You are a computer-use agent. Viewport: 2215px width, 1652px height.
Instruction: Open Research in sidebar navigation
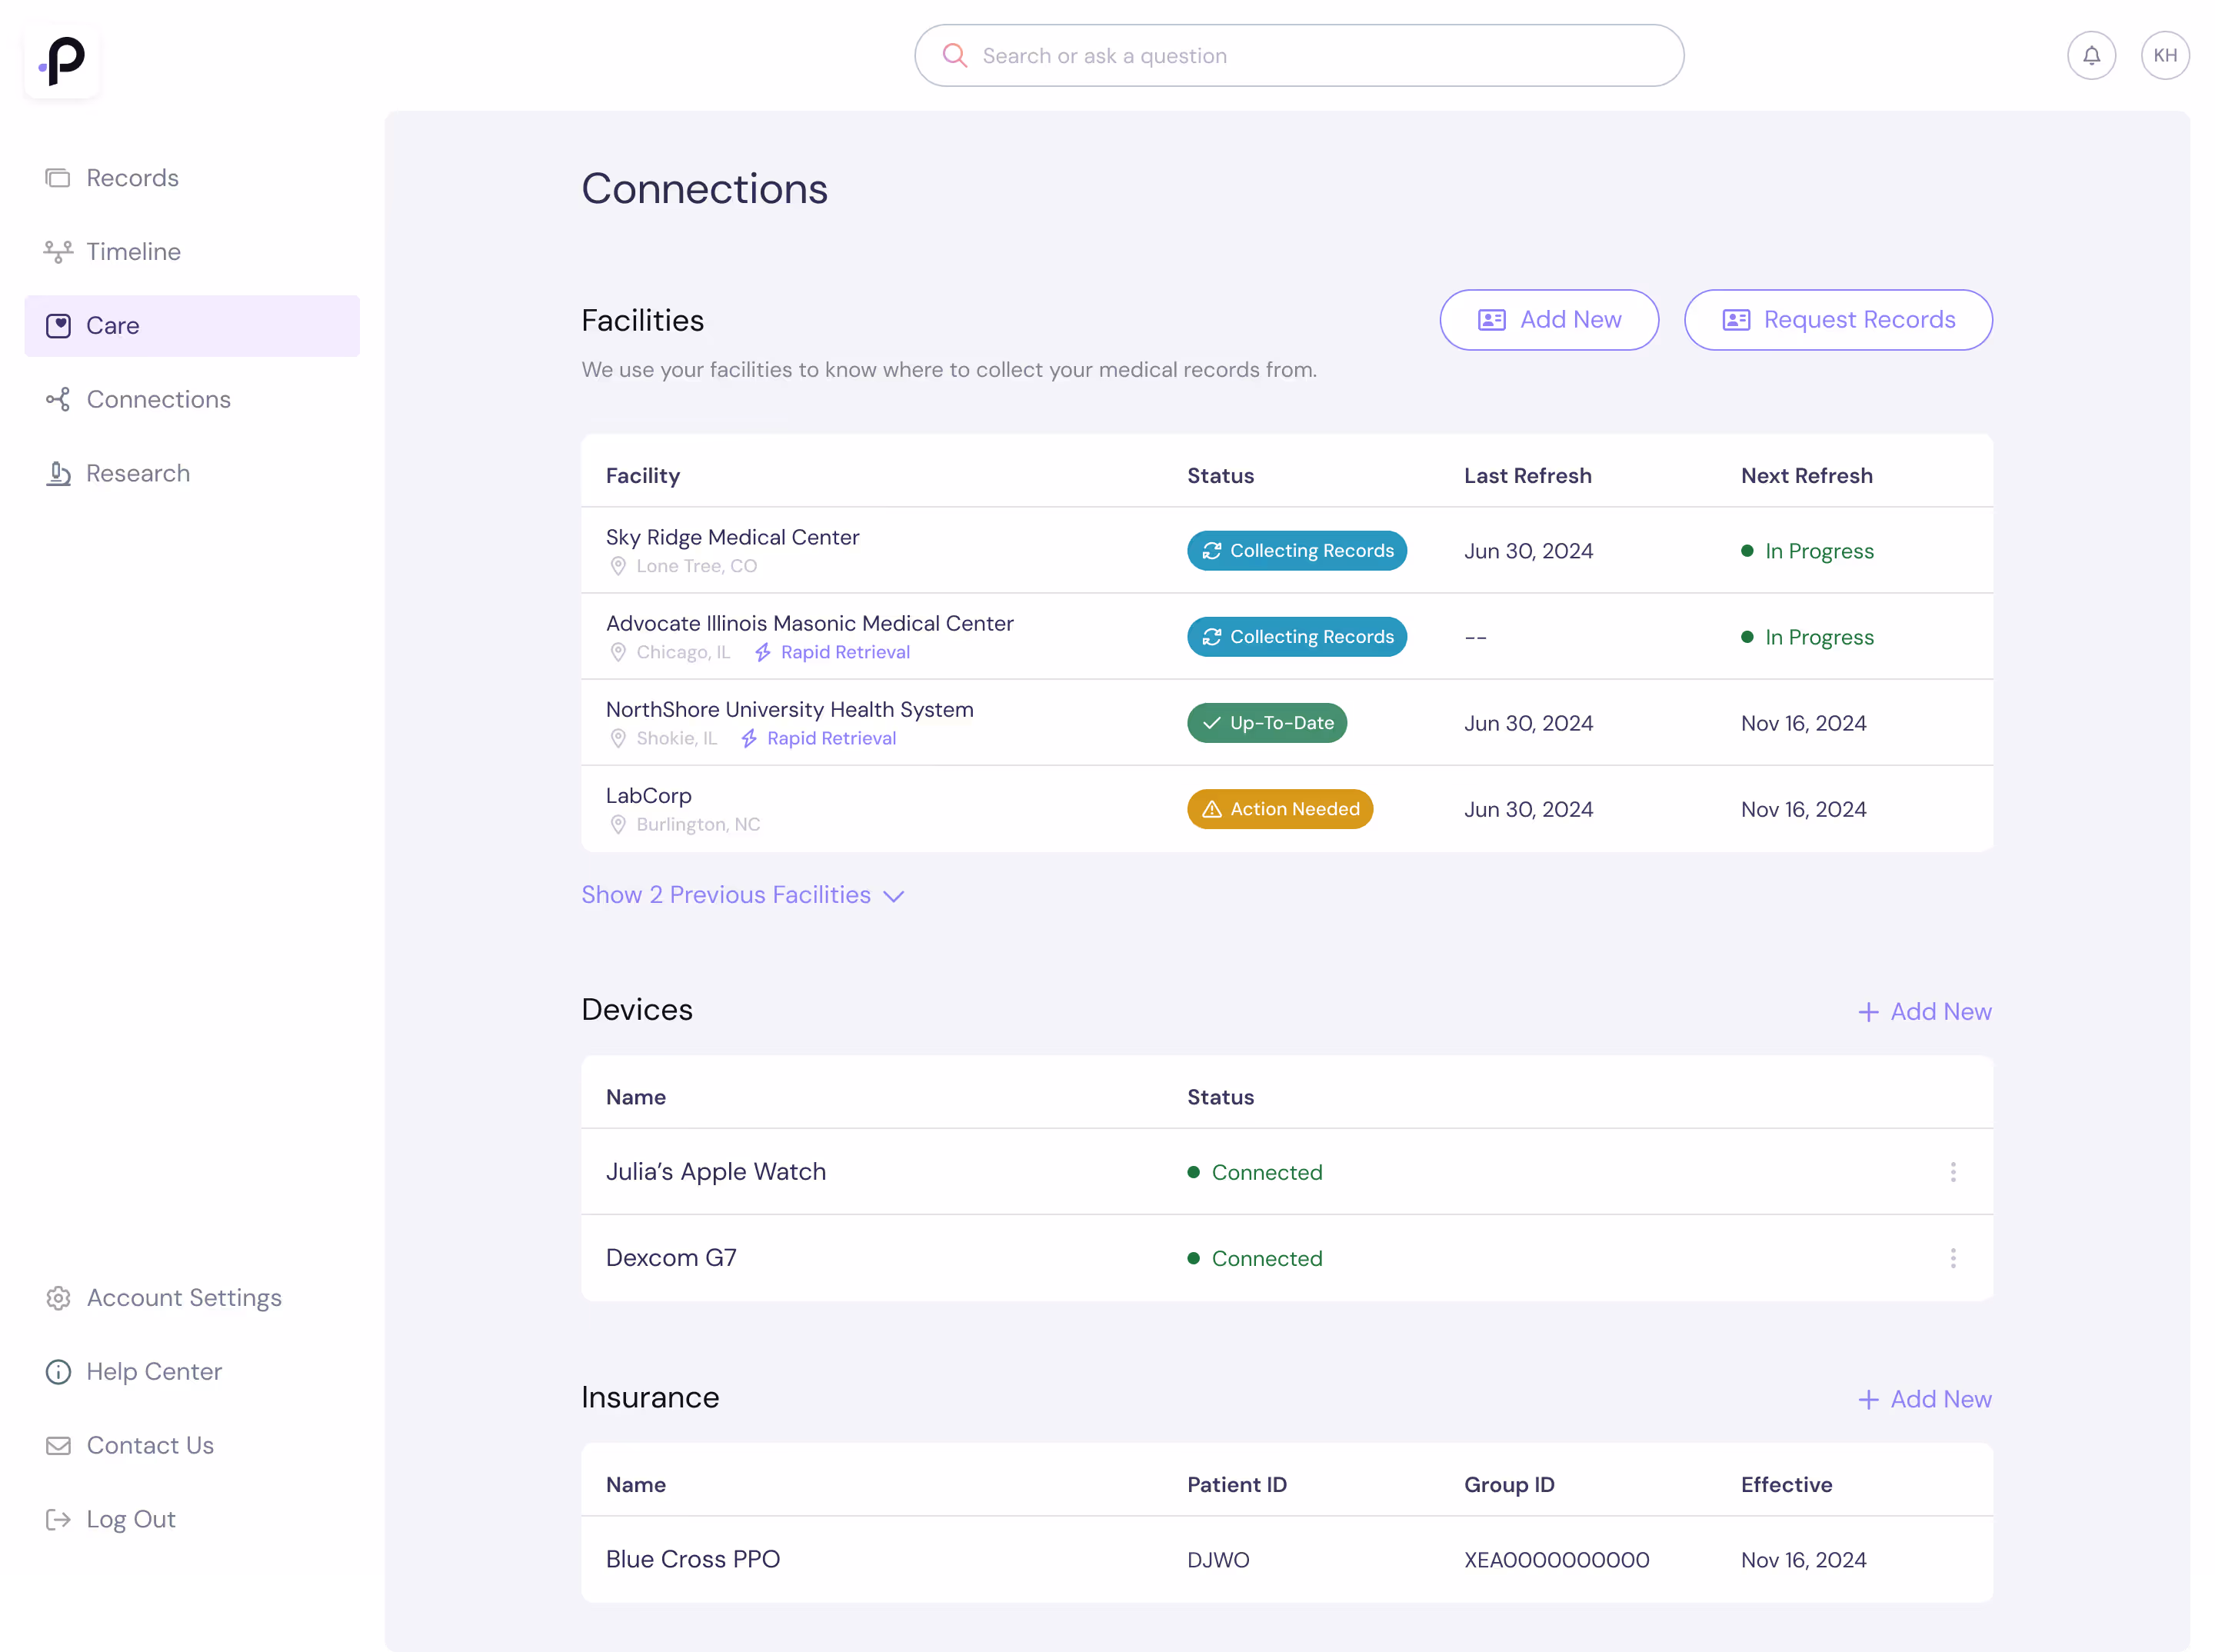138,474
